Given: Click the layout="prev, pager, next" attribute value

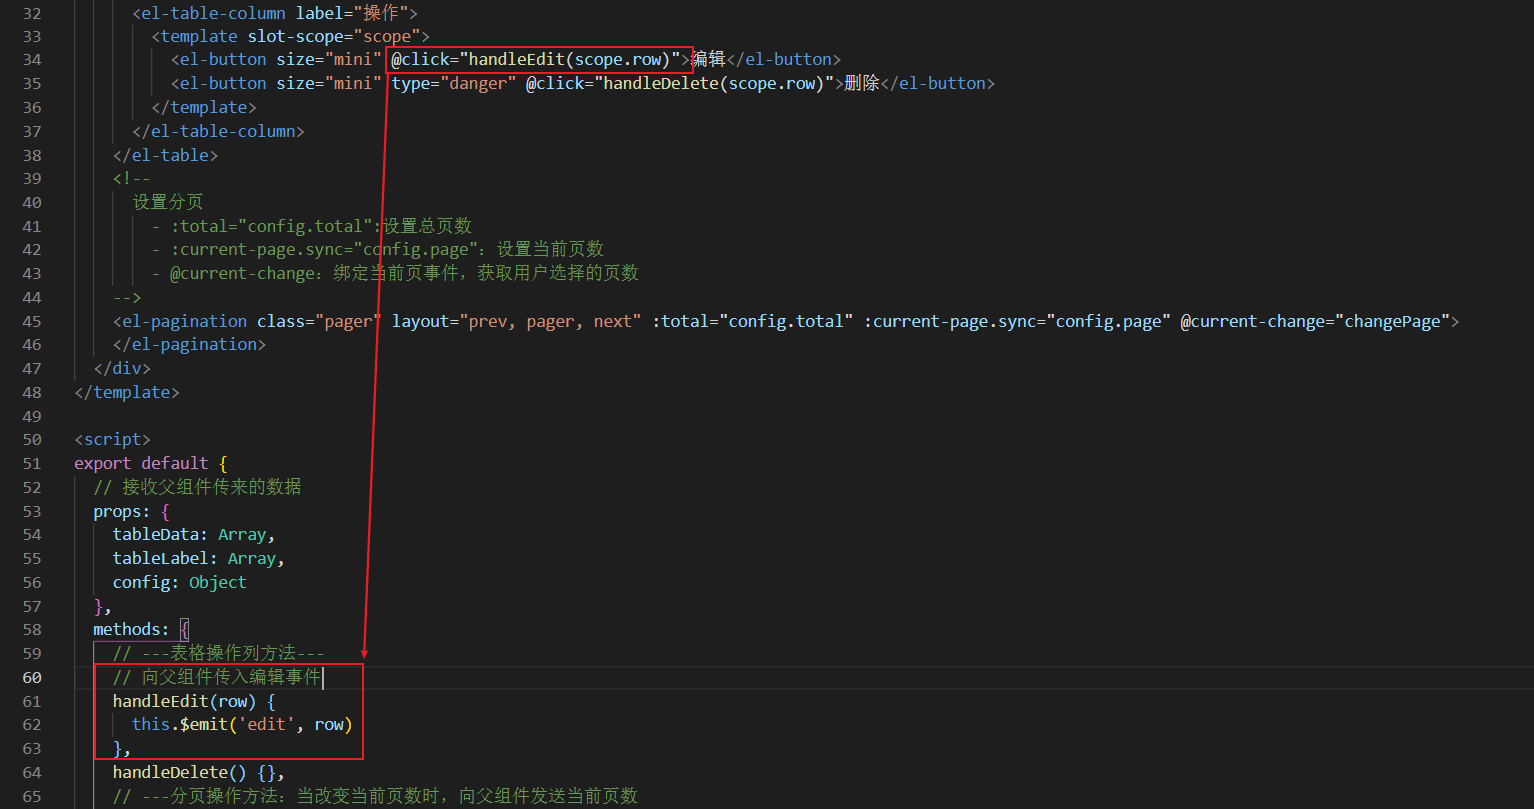Looking at the screenshot, I should tap(551, 322).
